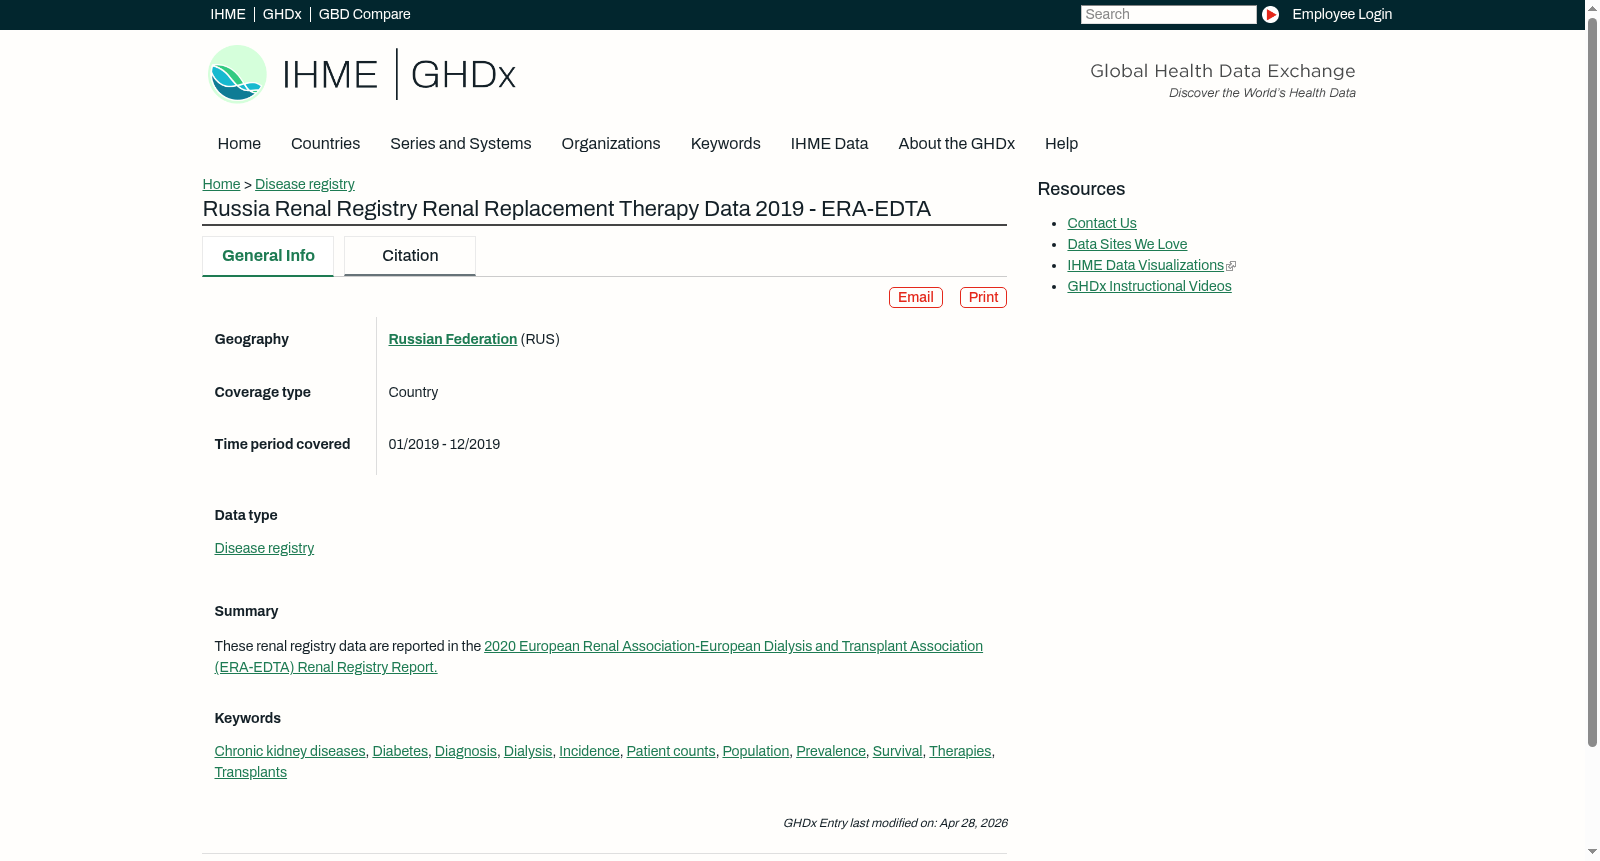Image resolution: width=1600 pixels, height=861 pixels.
Task: Click the Print button
Action: pos(983,297)
